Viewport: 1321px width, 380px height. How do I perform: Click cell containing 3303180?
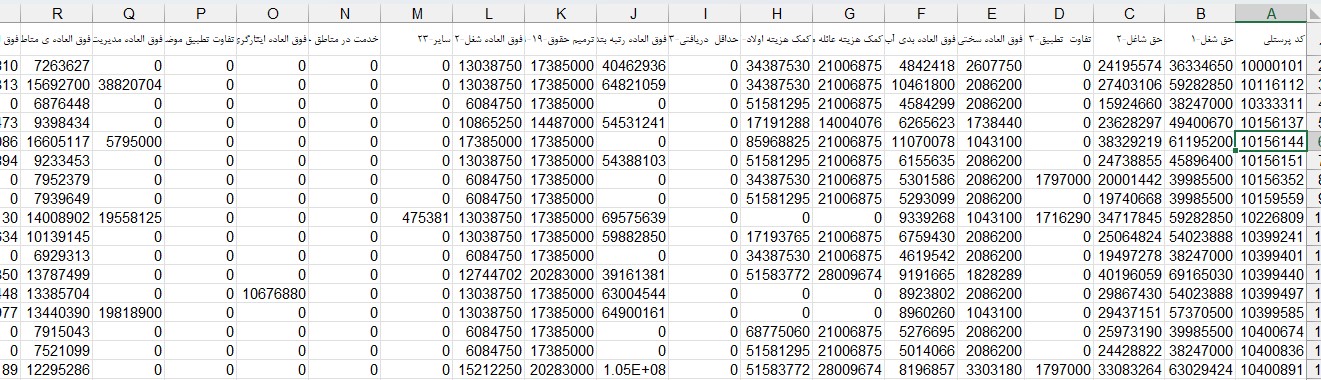990,370
